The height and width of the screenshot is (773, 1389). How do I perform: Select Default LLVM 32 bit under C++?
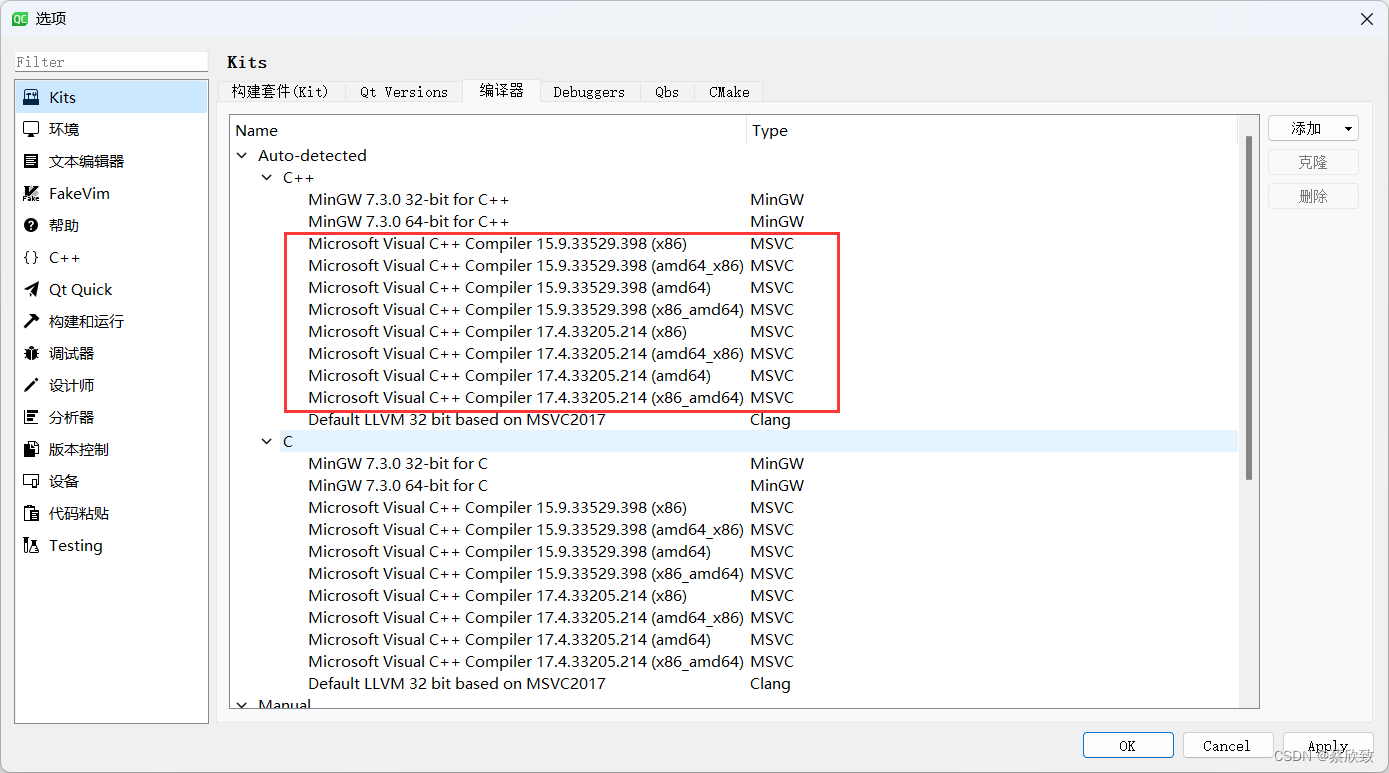457,420
